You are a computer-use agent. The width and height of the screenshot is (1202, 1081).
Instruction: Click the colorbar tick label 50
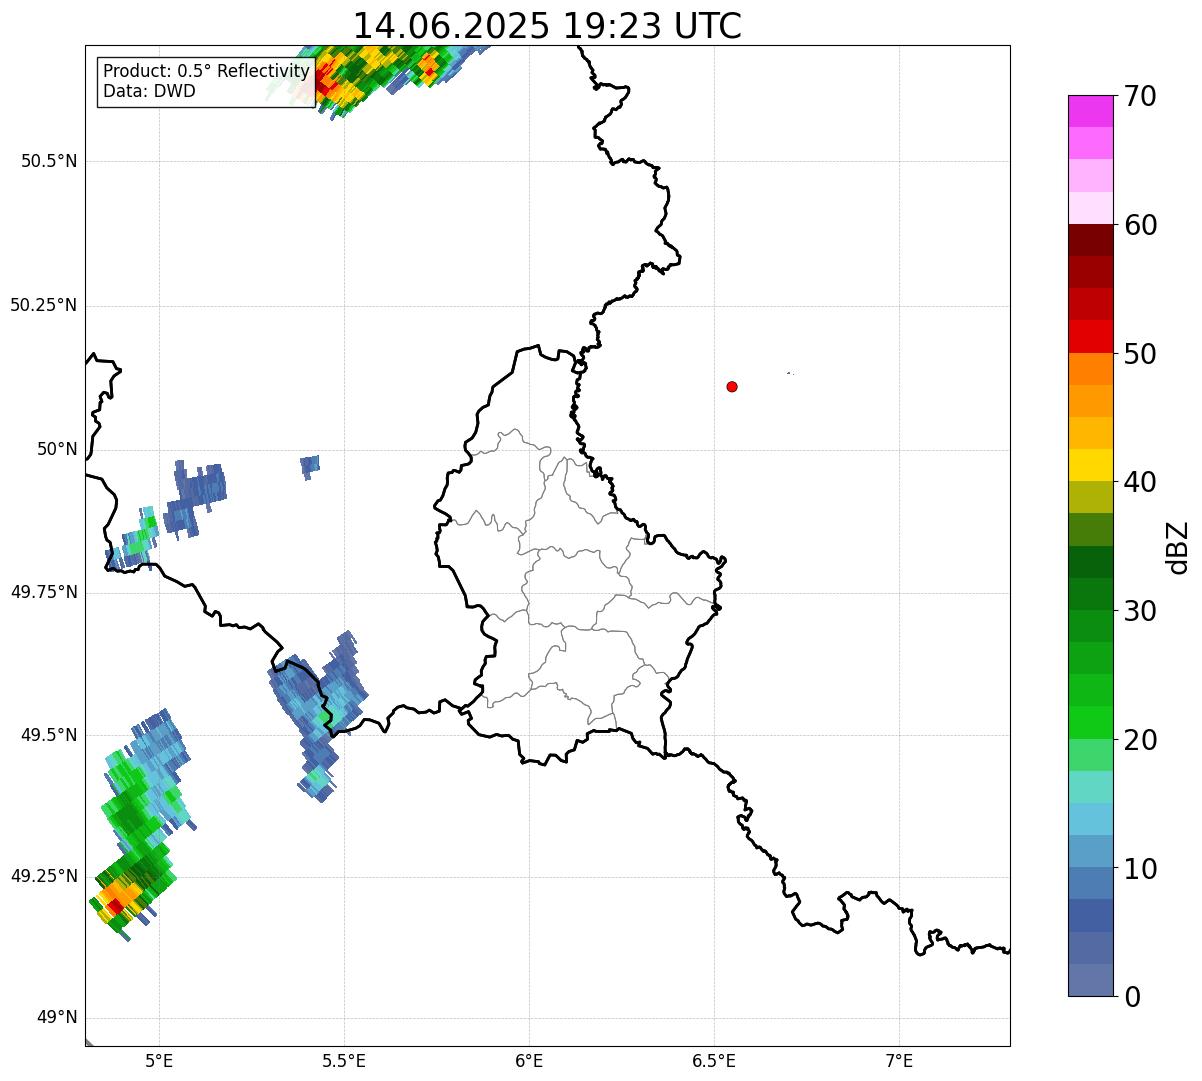1140,354
